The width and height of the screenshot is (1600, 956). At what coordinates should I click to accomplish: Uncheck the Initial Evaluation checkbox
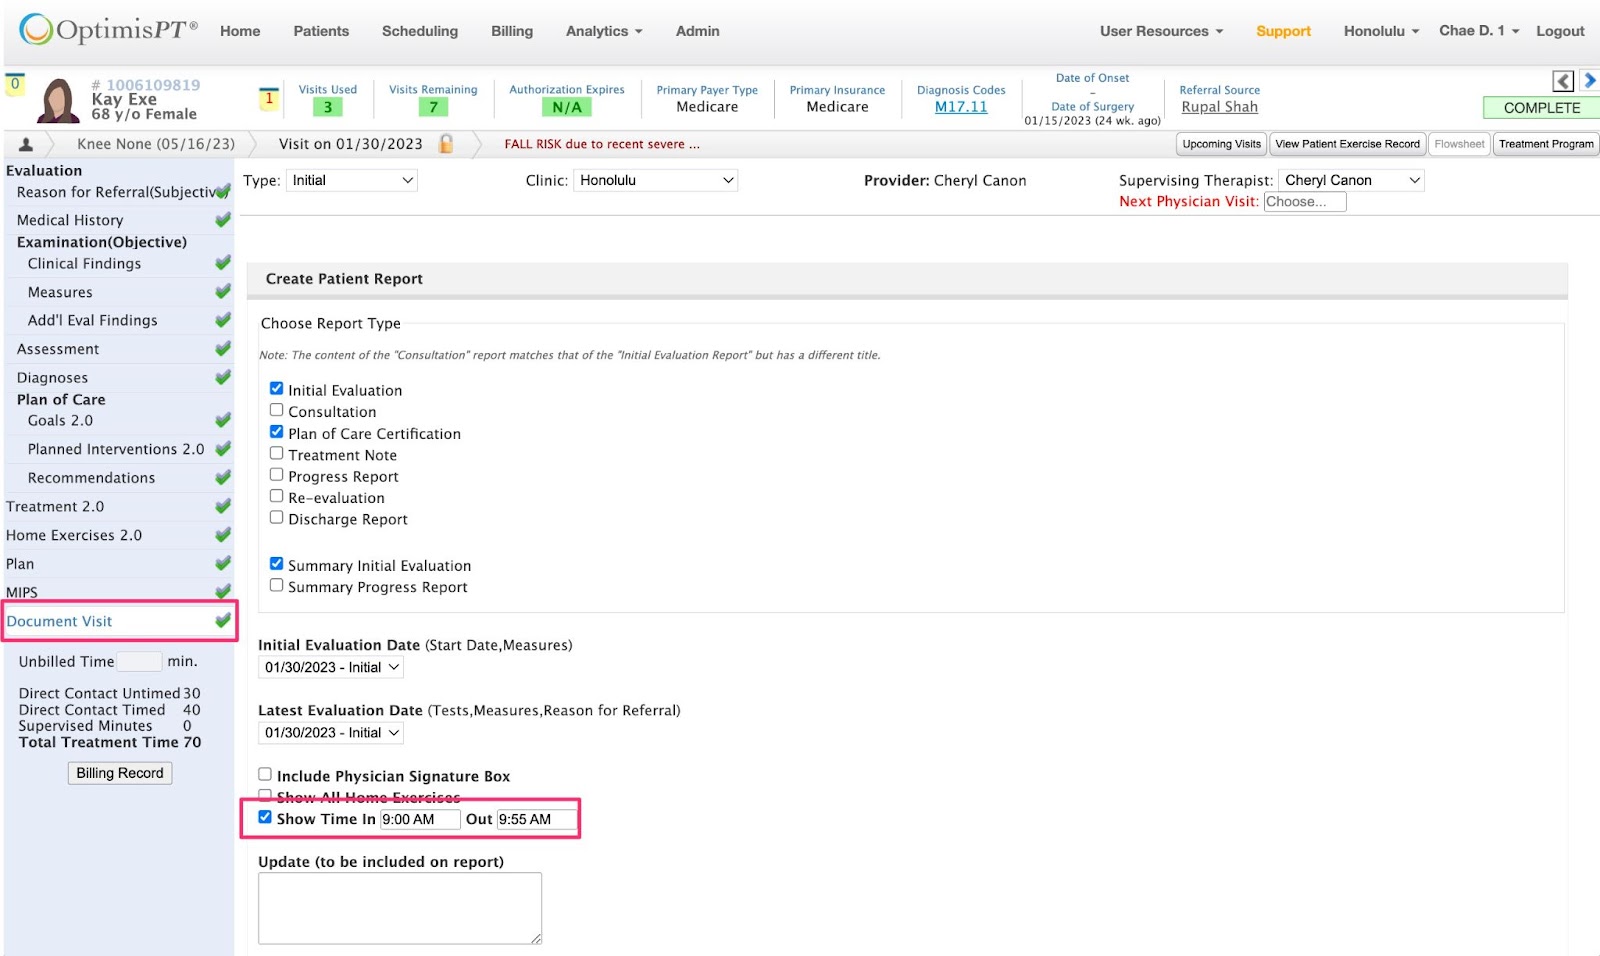tap(276, 389)
